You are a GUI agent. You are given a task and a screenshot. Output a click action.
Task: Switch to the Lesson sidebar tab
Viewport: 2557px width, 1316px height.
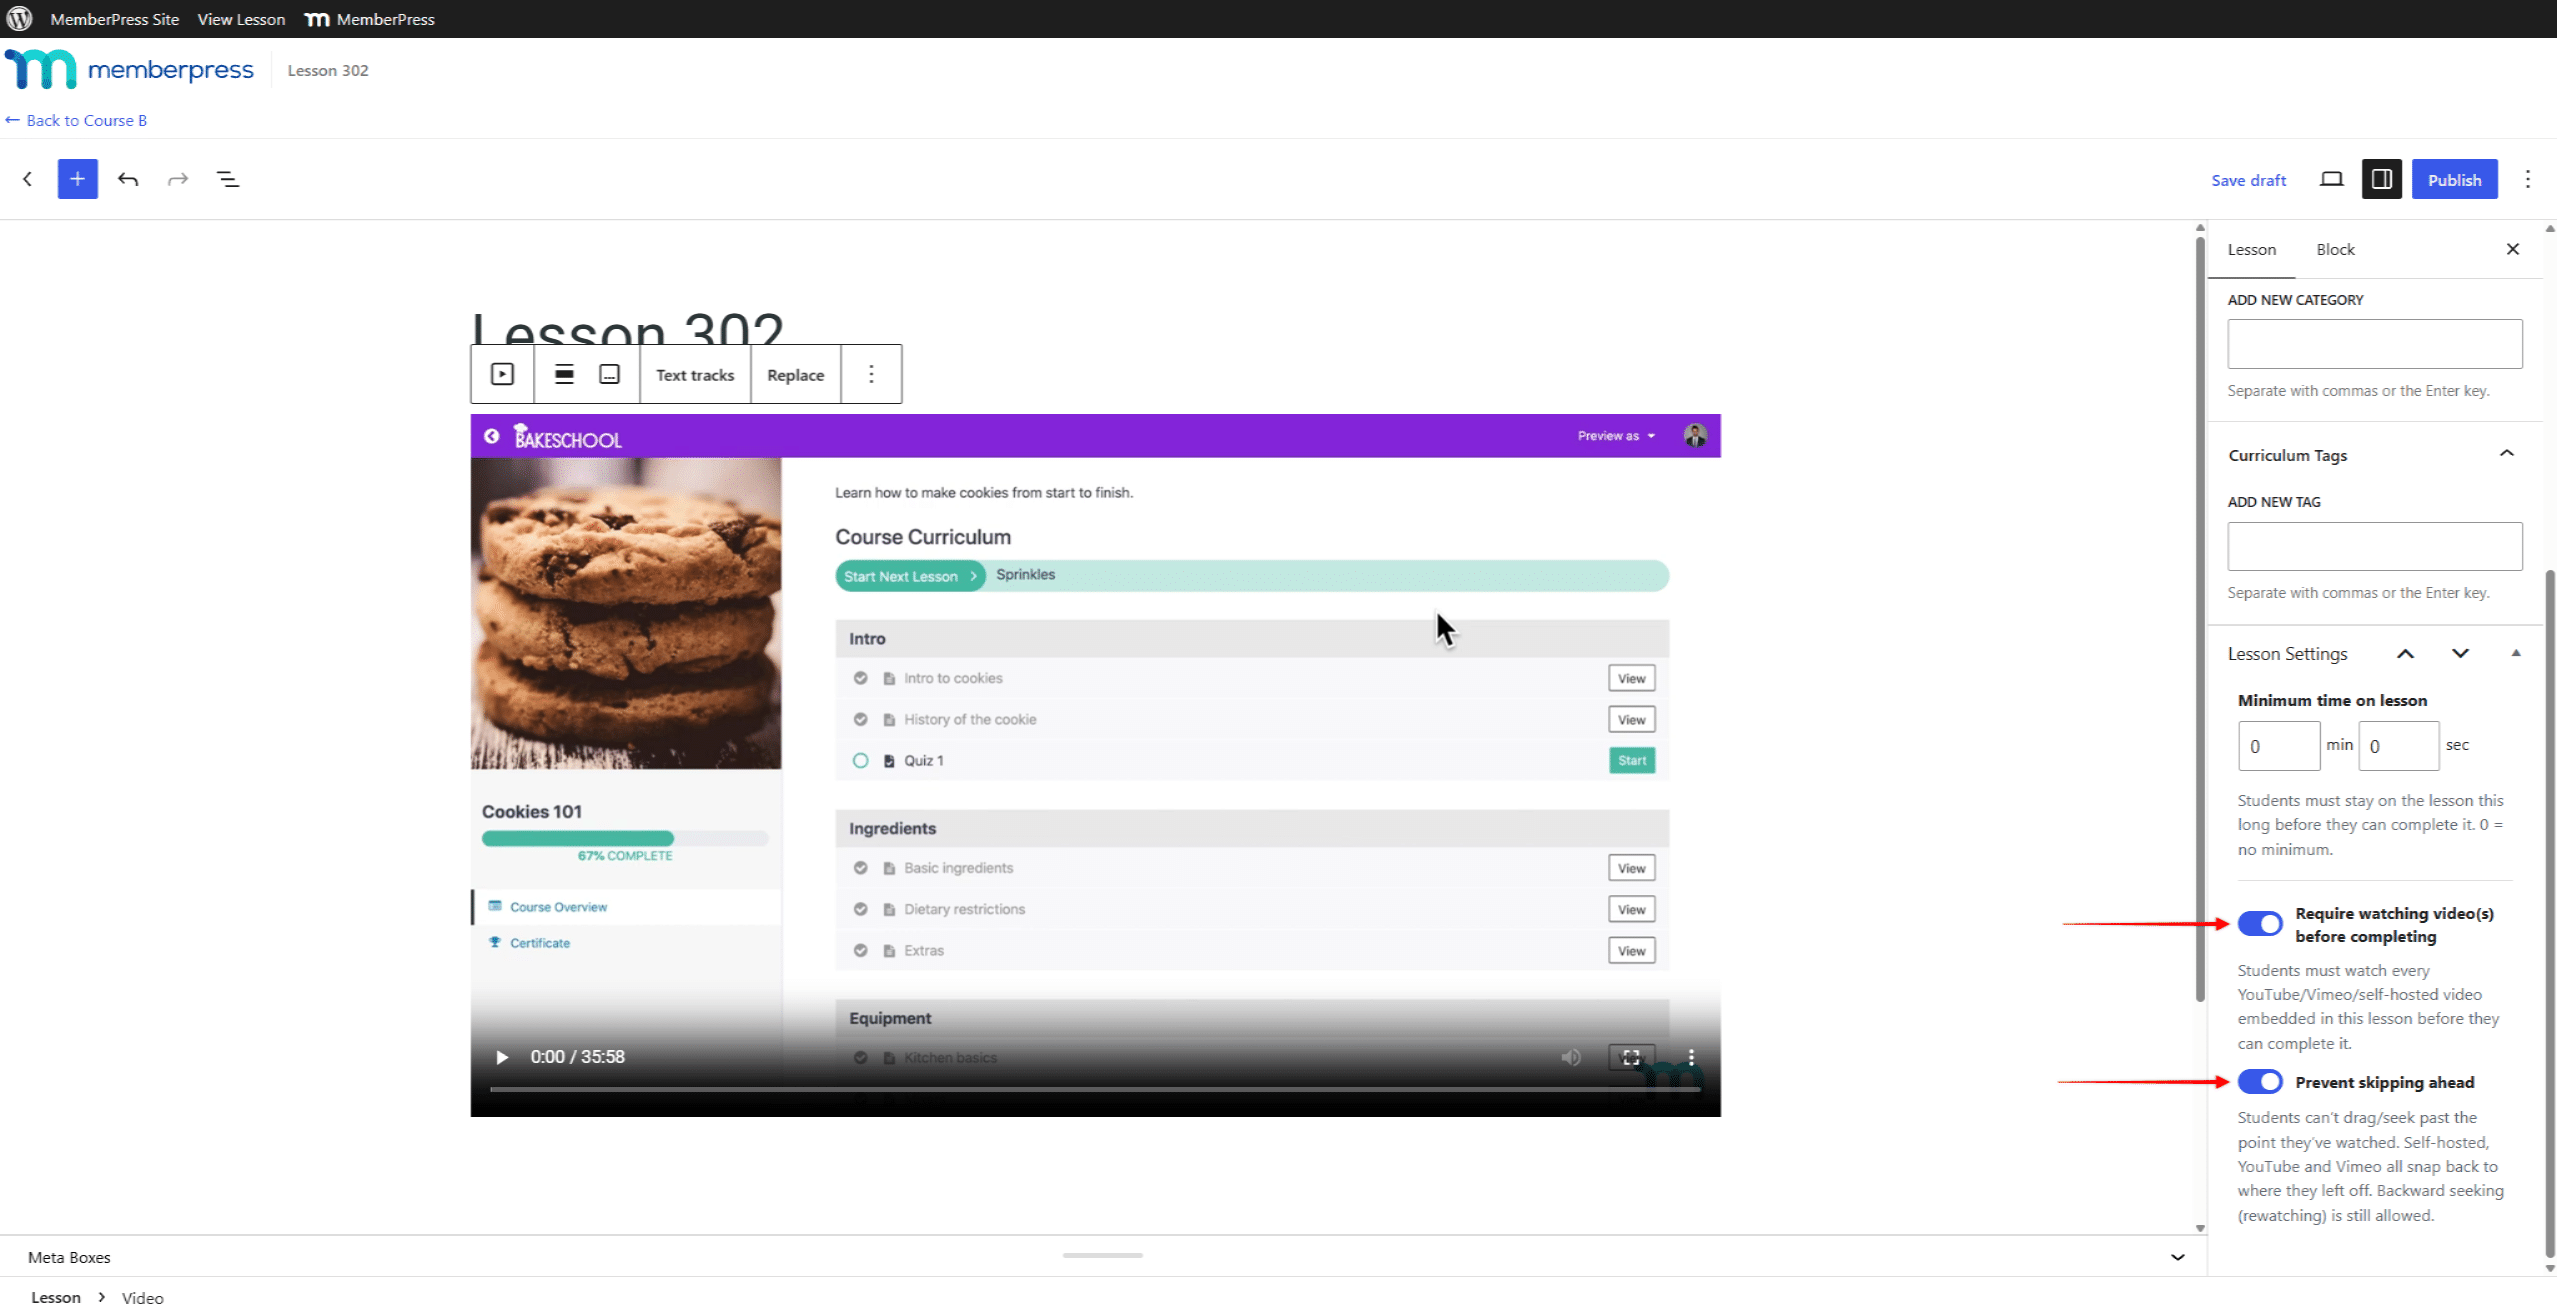[2251, 249]
